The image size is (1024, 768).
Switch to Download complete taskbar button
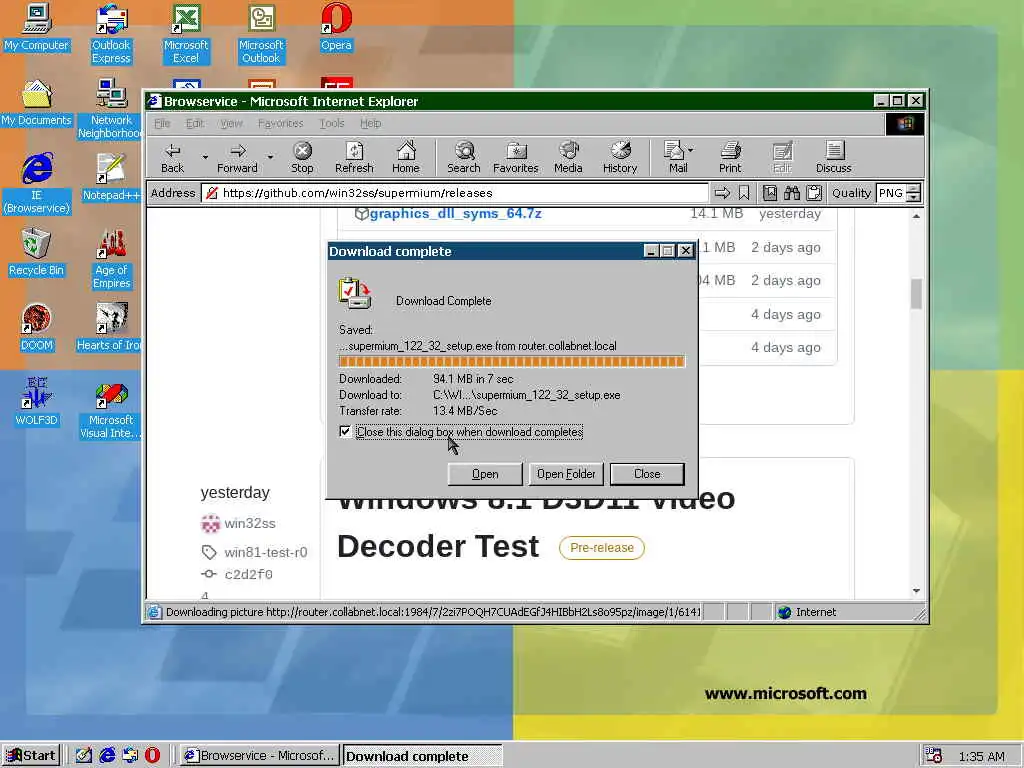click(423, 756)
